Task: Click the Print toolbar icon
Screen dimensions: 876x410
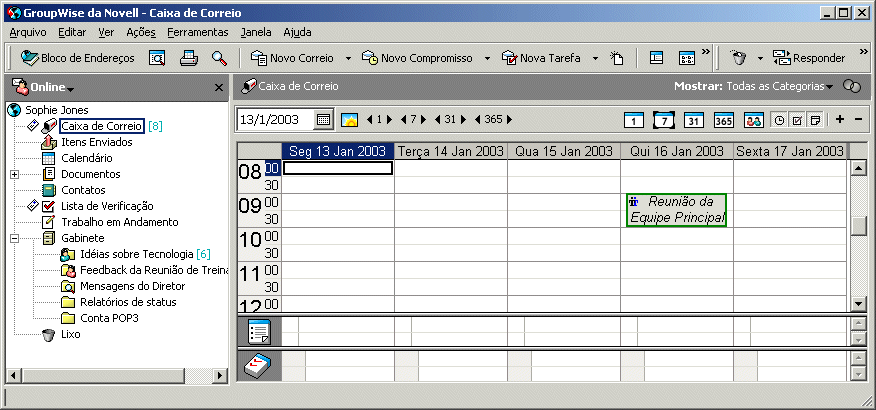Action: pyautogui.click(x=189, y=58)
